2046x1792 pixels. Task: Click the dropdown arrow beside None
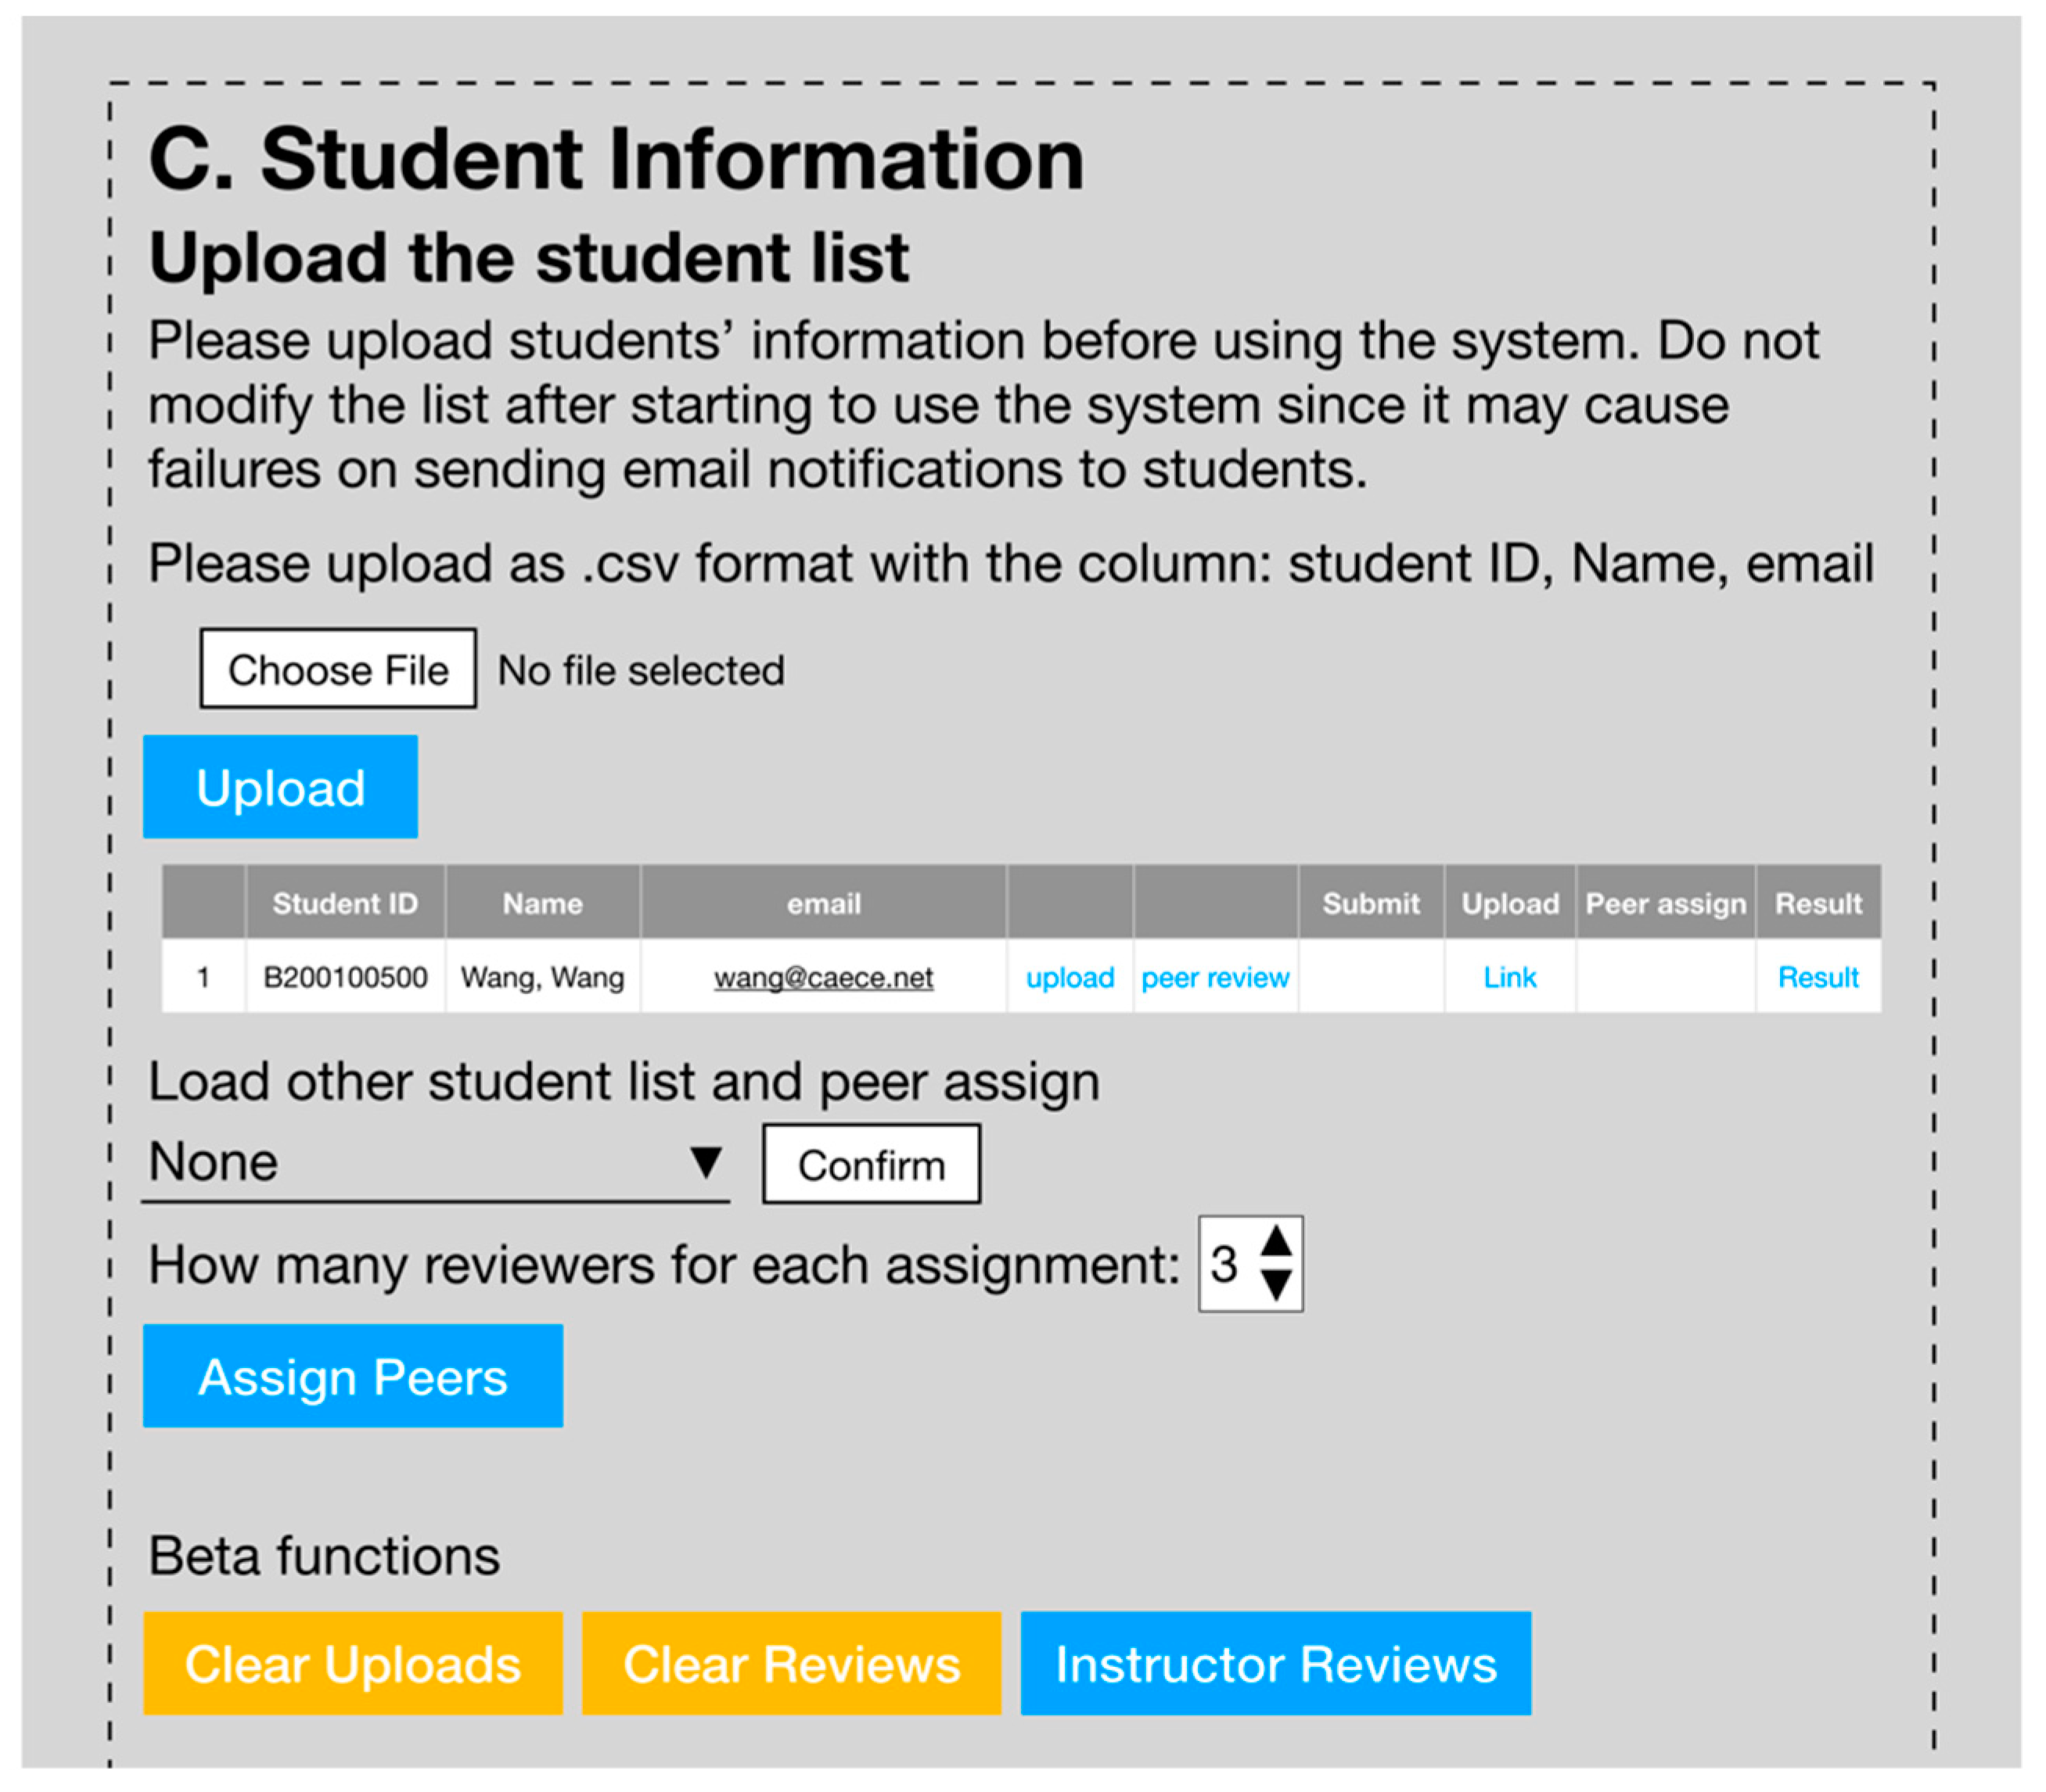pyautogui.click(x=706, y=1162)
